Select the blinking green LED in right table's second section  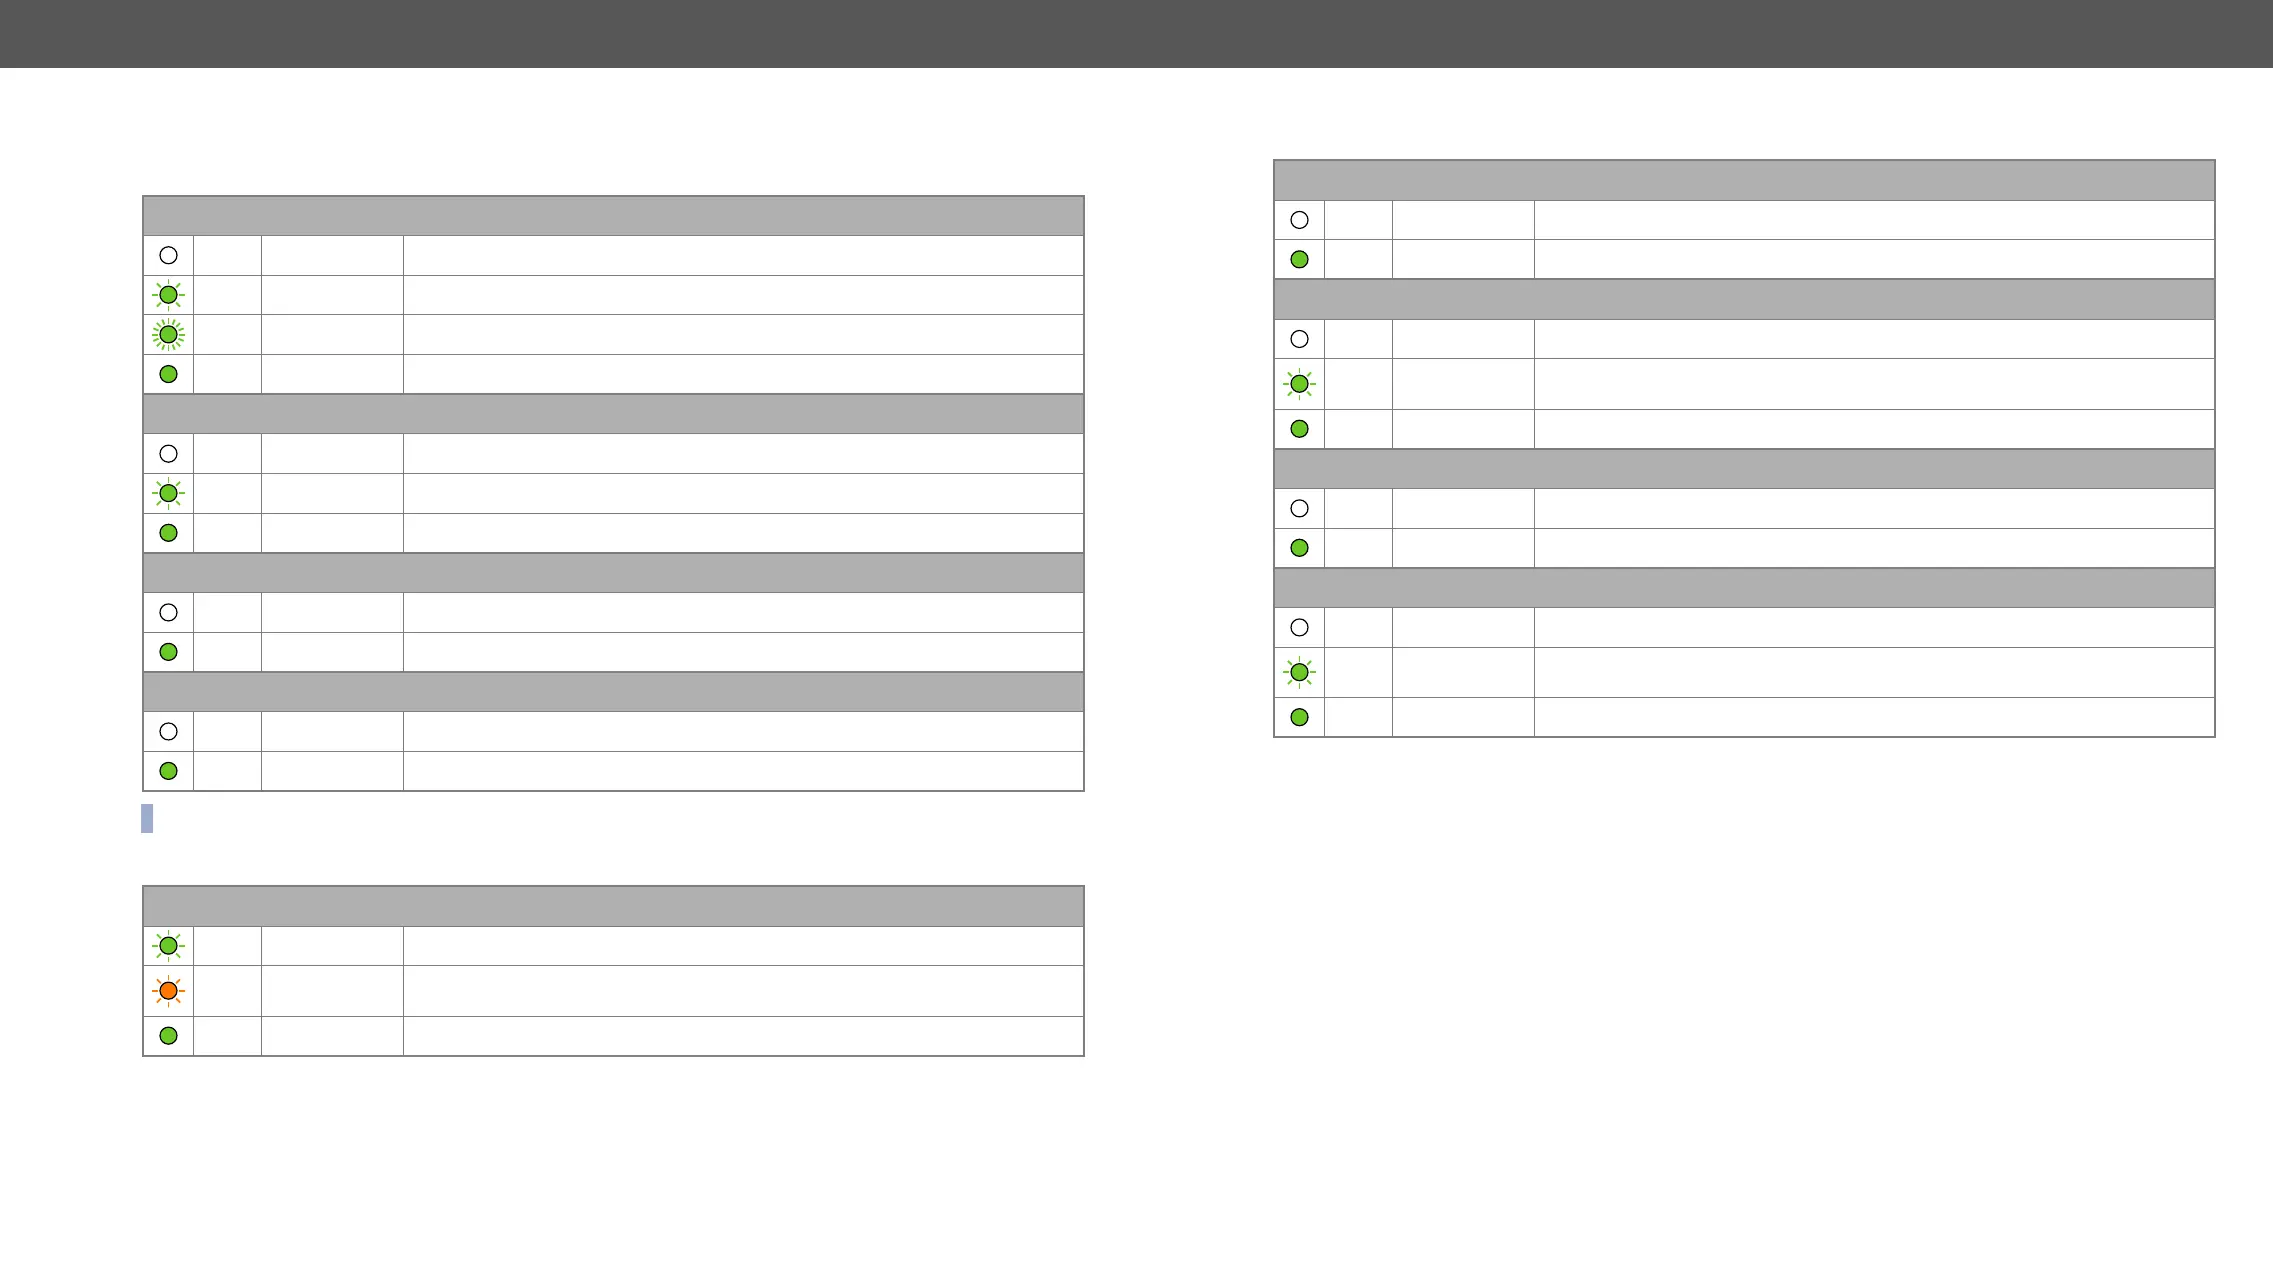coord(1299,384)
